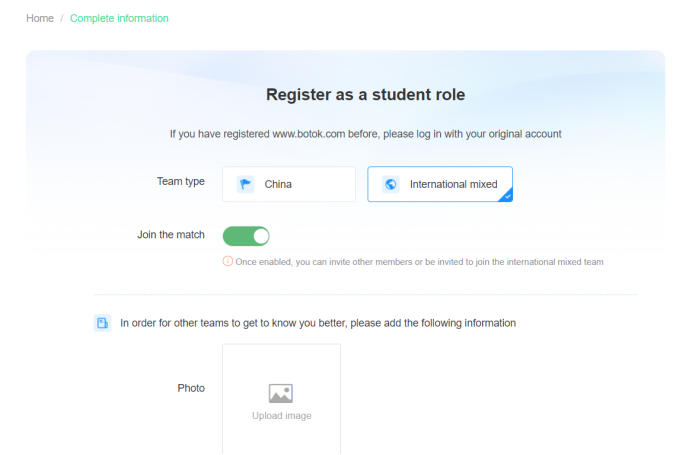This screenshot has height=455, width=692.
Task: Click the document icon beside additional information text
Action: pos(102,323)
